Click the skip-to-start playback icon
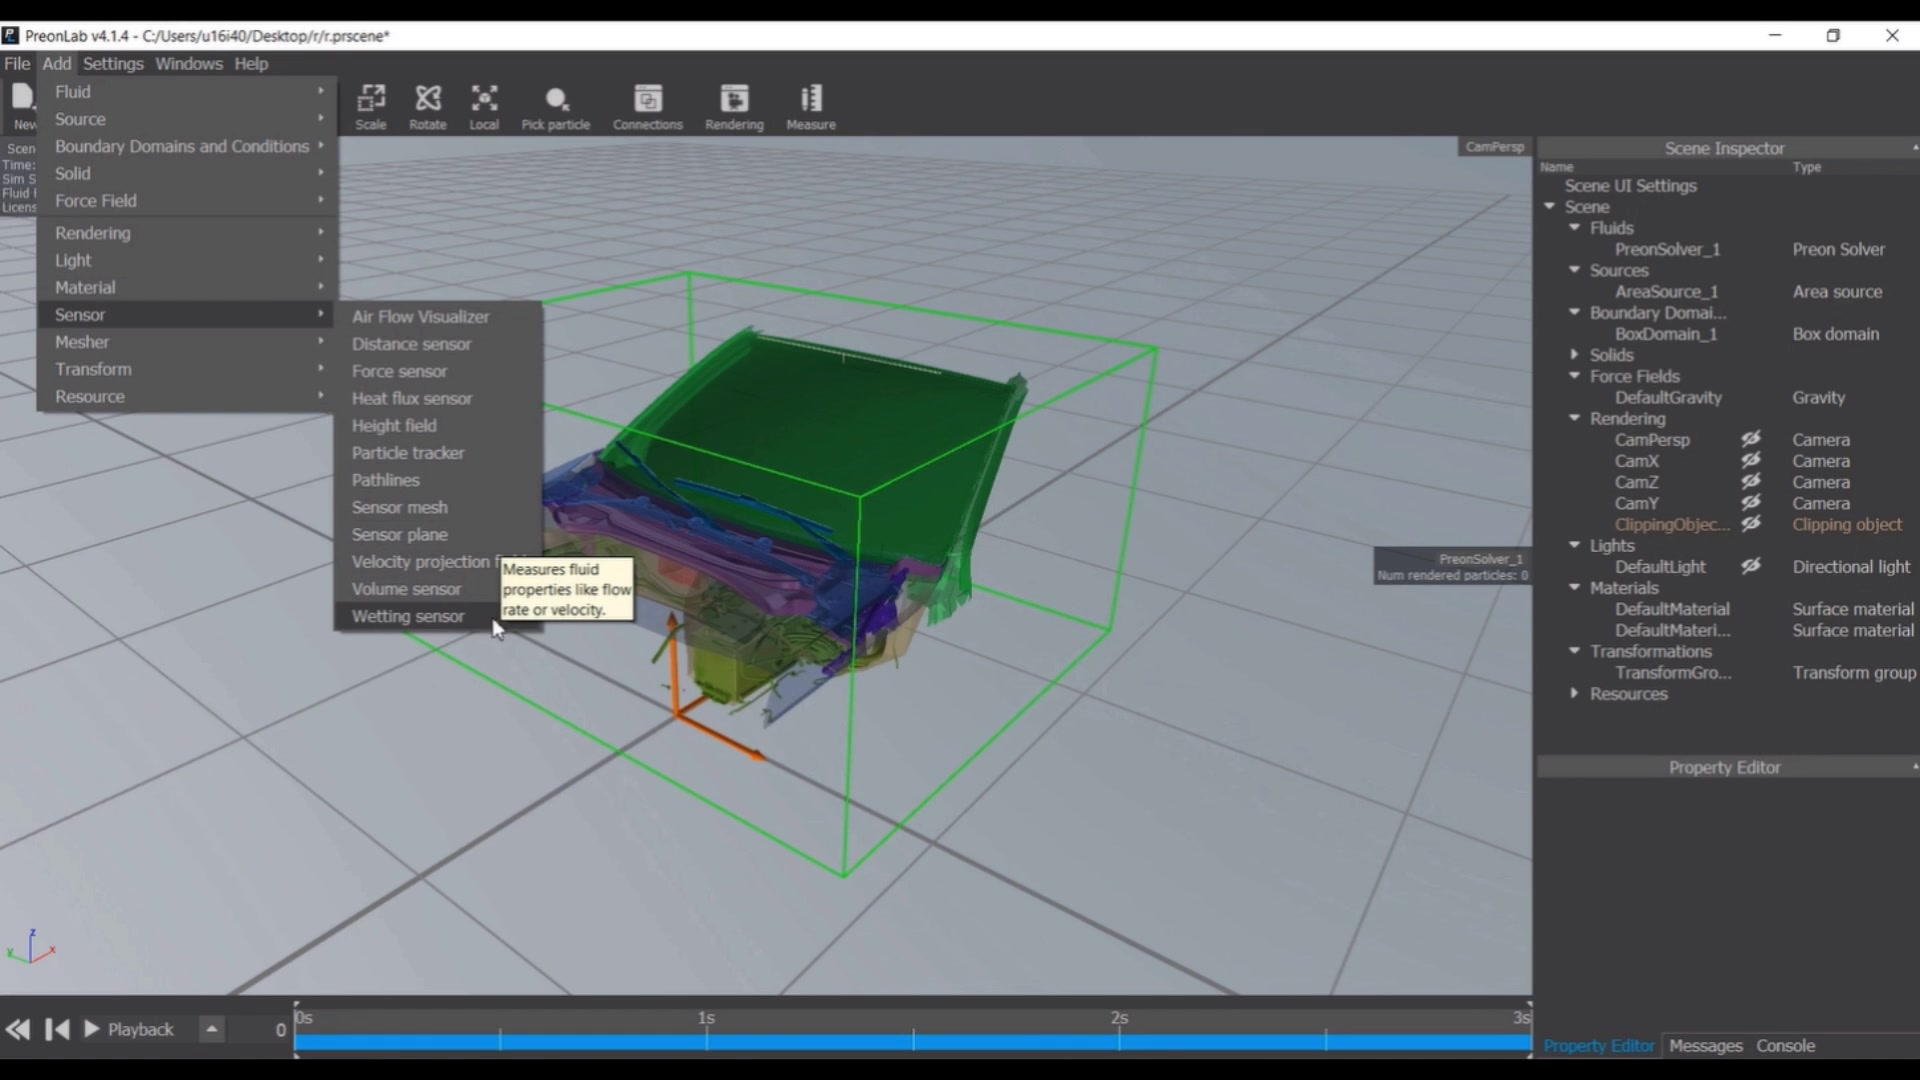 click(x=57, y=1029)
